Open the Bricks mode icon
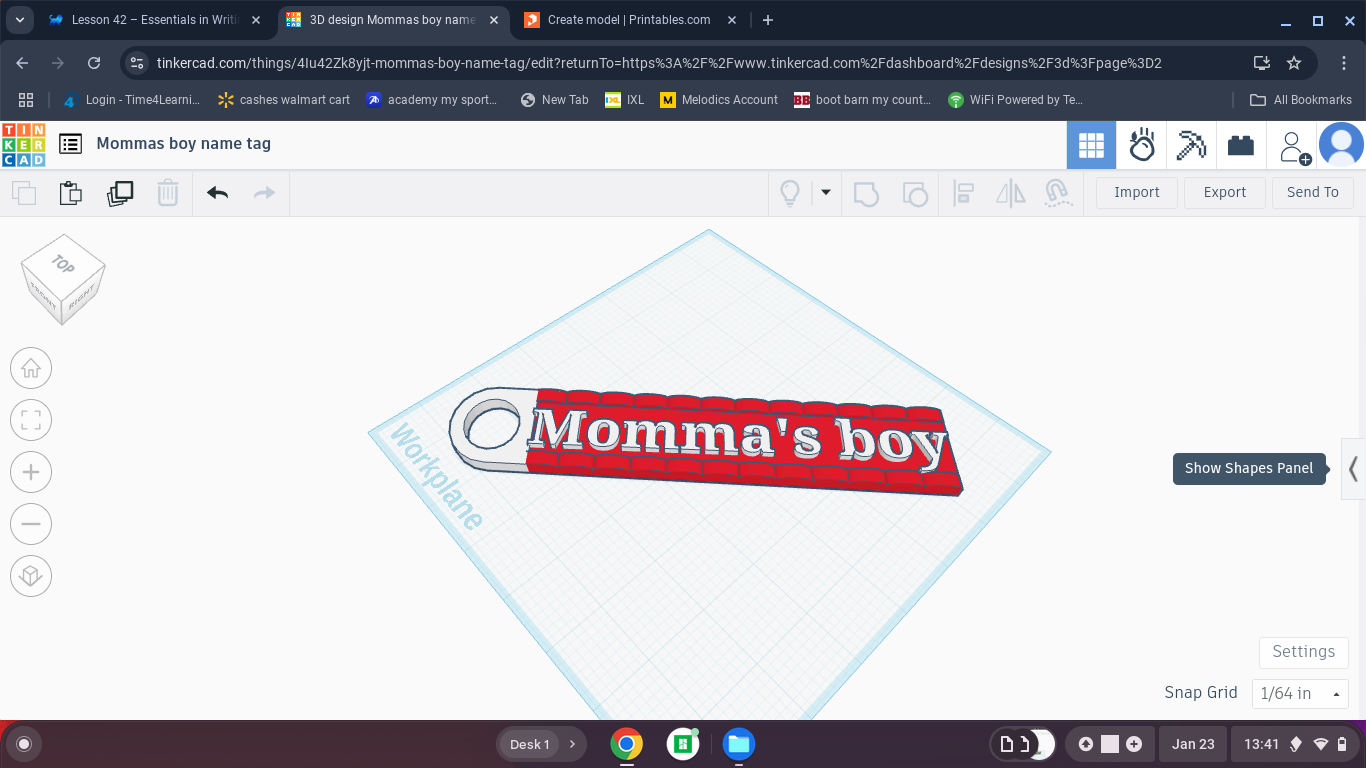1366x768 pixels. [x=1241, y=146]
